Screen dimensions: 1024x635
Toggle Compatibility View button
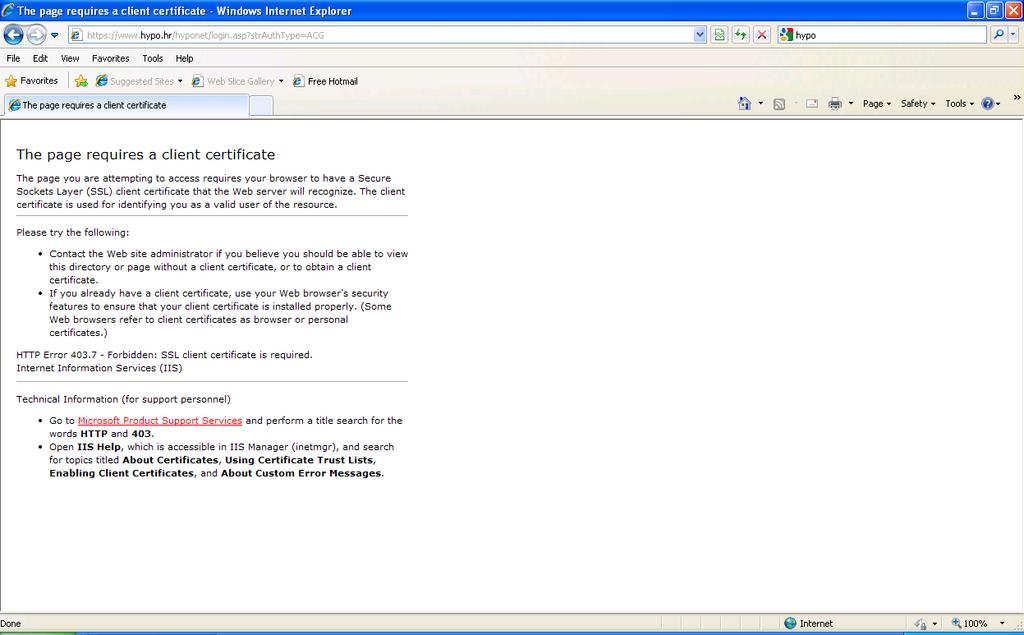click(720, 35)
